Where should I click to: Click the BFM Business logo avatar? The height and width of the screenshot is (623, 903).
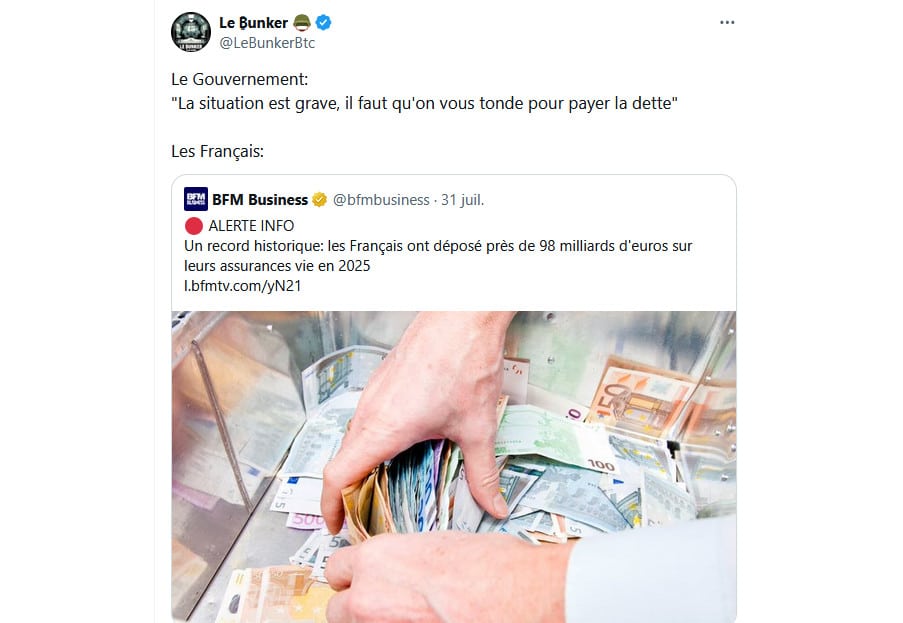[x=196, y=199]
